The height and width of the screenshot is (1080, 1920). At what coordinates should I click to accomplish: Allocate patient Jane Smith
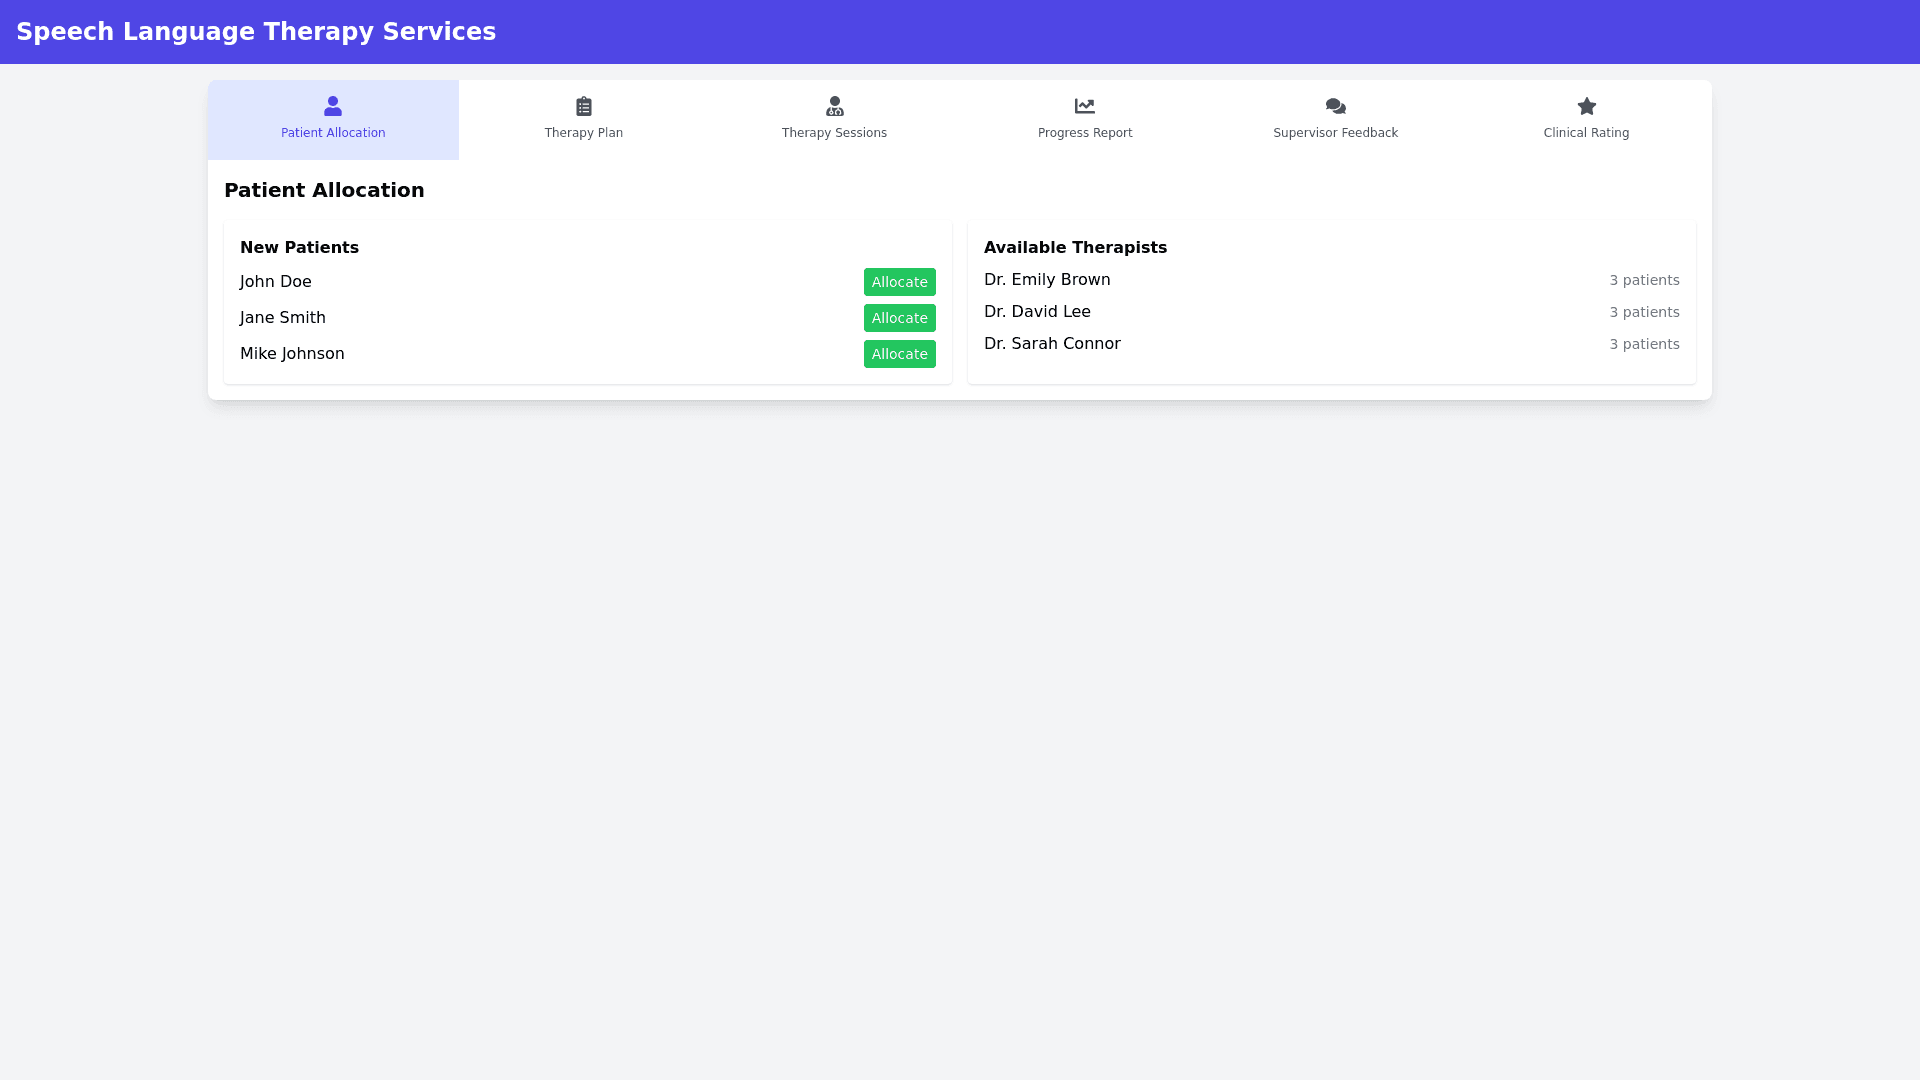tap(899, 318)
